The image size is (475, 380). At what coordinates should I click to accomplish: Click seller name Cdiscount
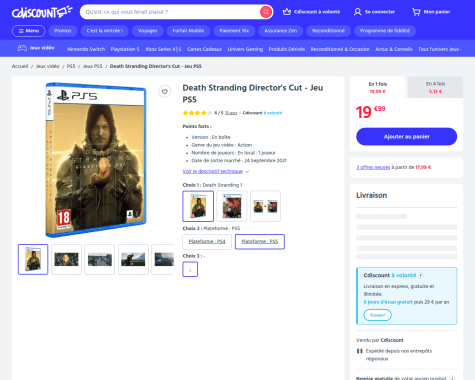[x=392, y=340]
